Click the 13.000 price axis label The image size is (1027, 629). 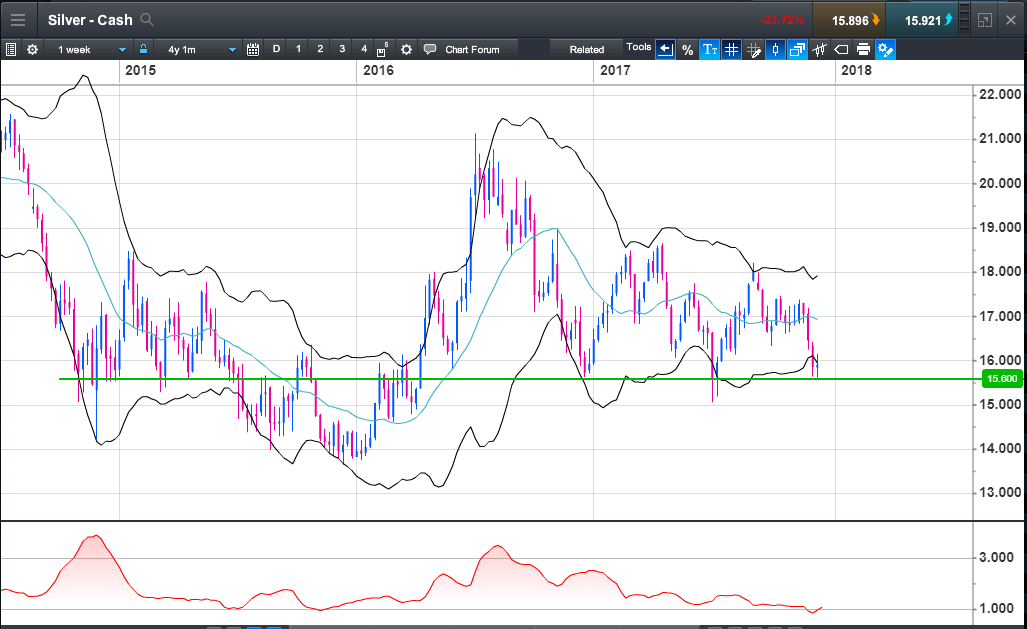tap(999, 493)
